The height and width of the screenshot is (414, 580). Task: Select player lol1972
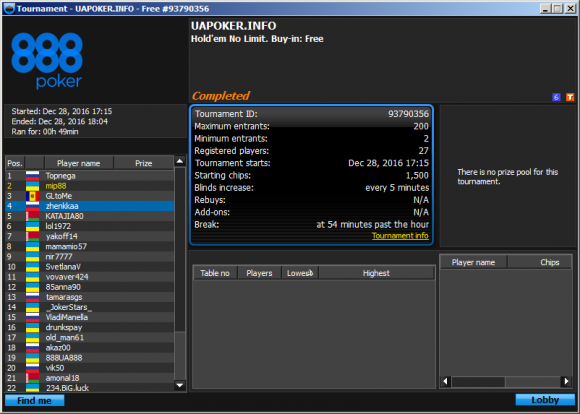pyautogui.click(x=90, y=226)
